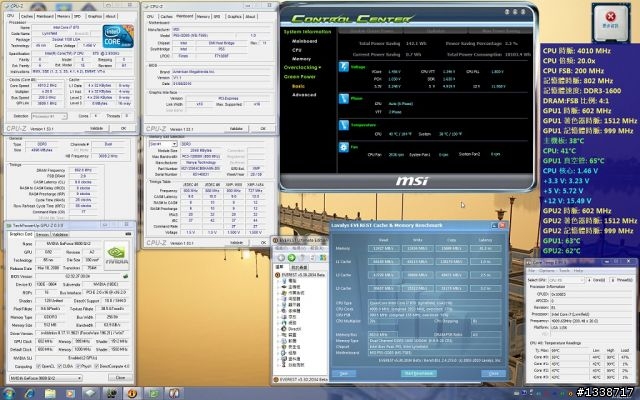
Task: Click the Voltage section icon in Control Center
Action: click(344, 67)
